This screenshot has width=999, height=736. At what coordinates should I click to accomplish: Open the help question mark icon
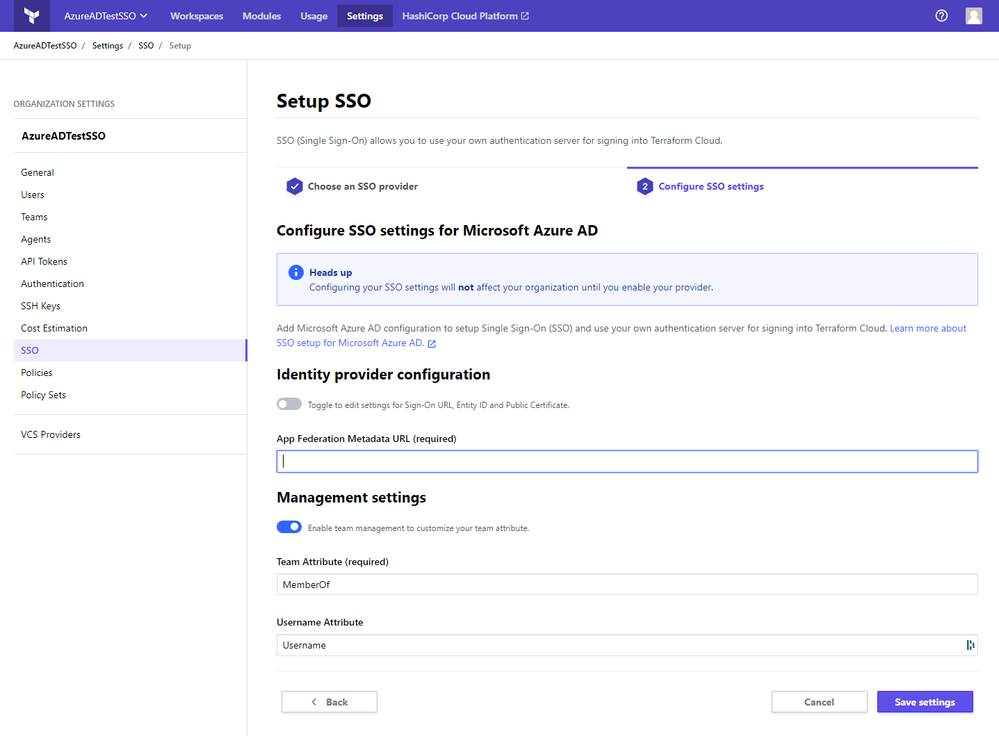(941, 16)
